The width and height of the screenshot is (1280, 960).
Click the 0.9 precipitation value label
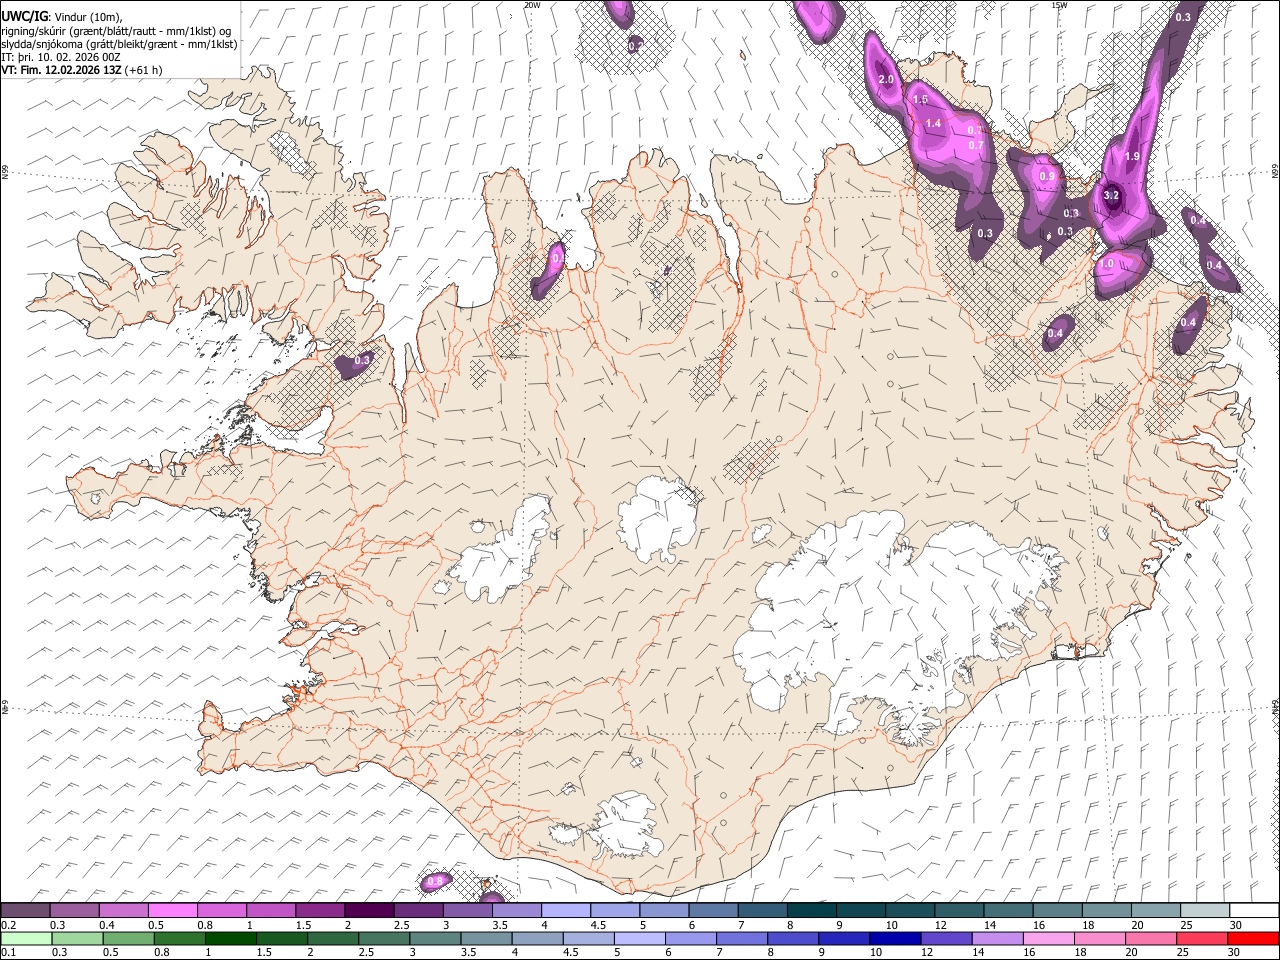[1047, 176]
